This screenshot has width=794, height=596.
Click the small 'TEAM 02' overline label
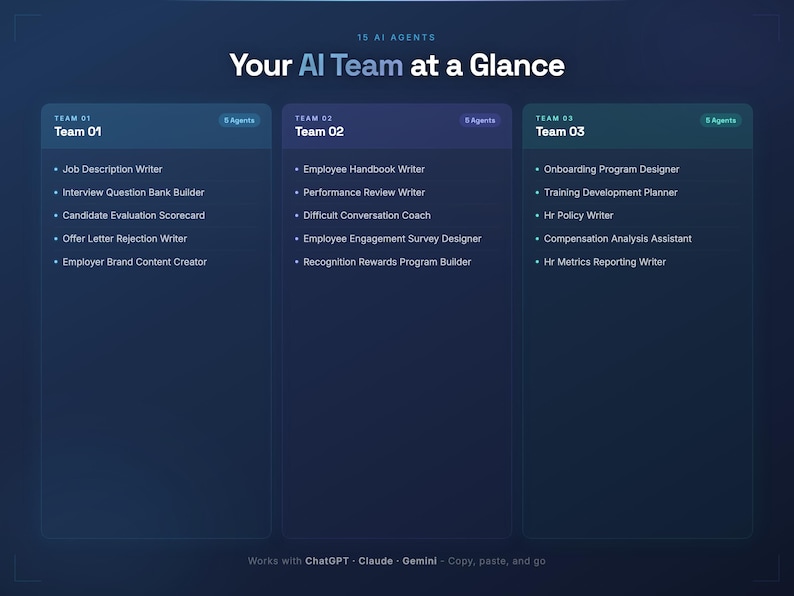tap(314, 118)
